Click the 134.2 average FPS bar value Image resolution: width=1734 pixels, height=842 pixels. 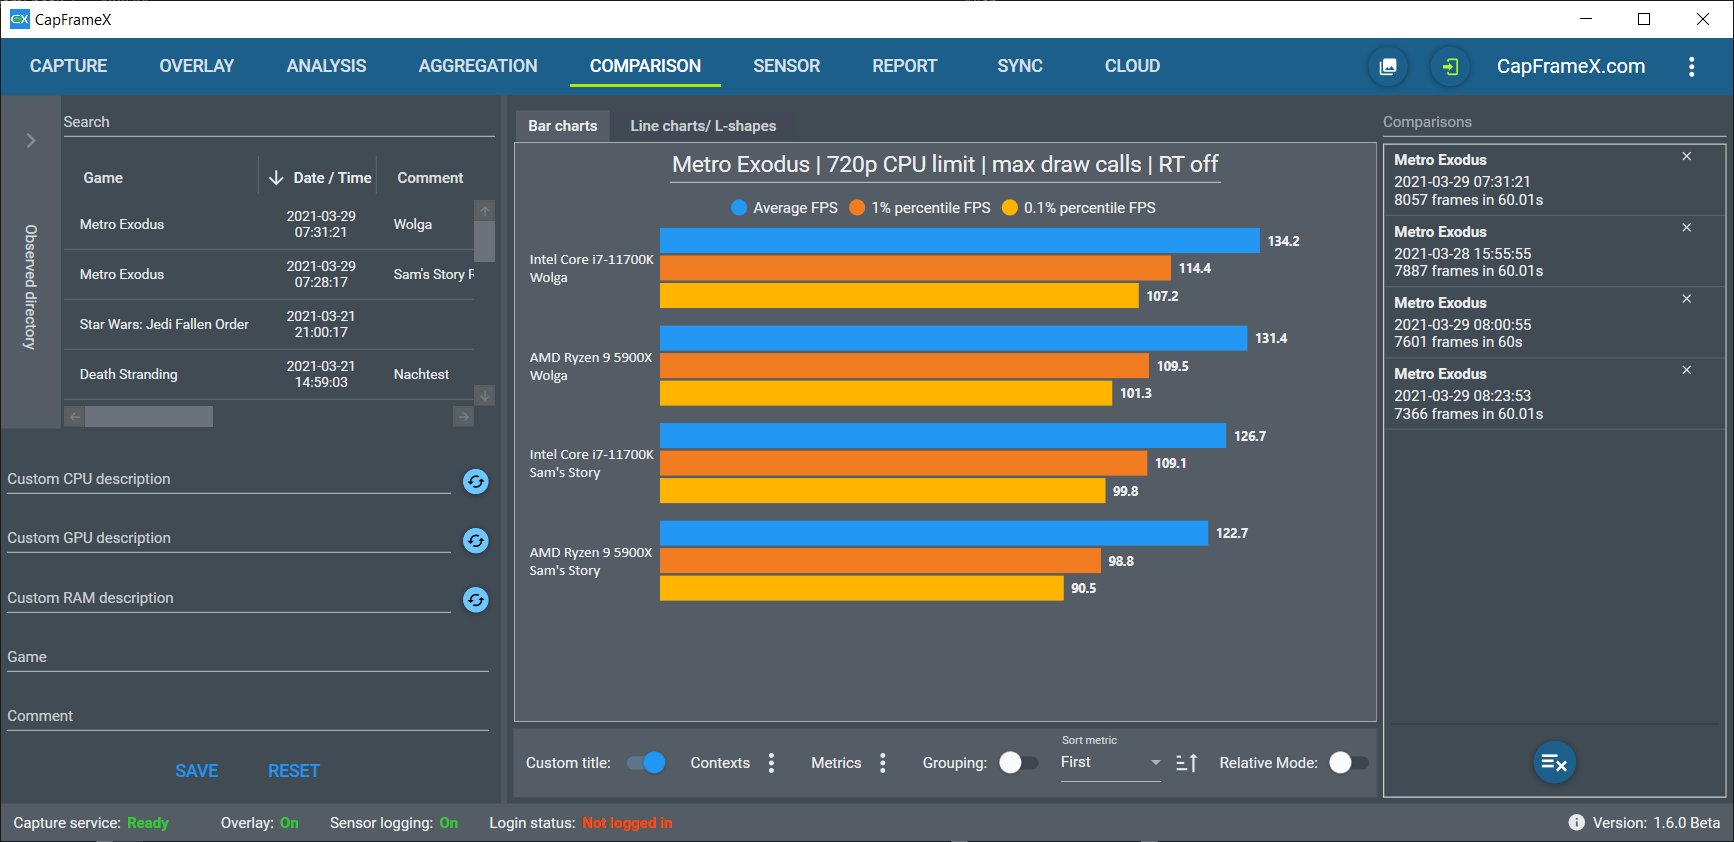pos(1283,241)
